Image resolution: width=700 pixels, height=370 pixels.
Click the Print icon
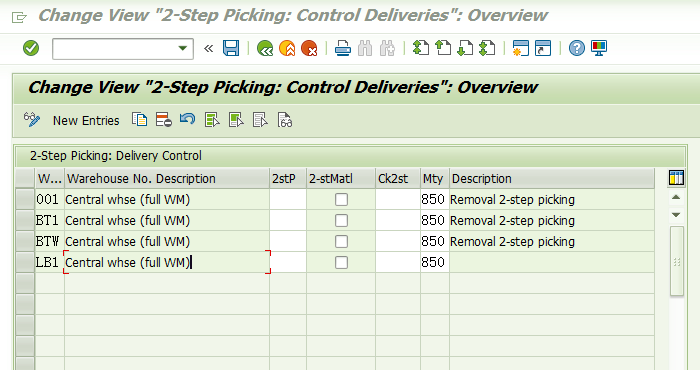[x=342, y=48]
